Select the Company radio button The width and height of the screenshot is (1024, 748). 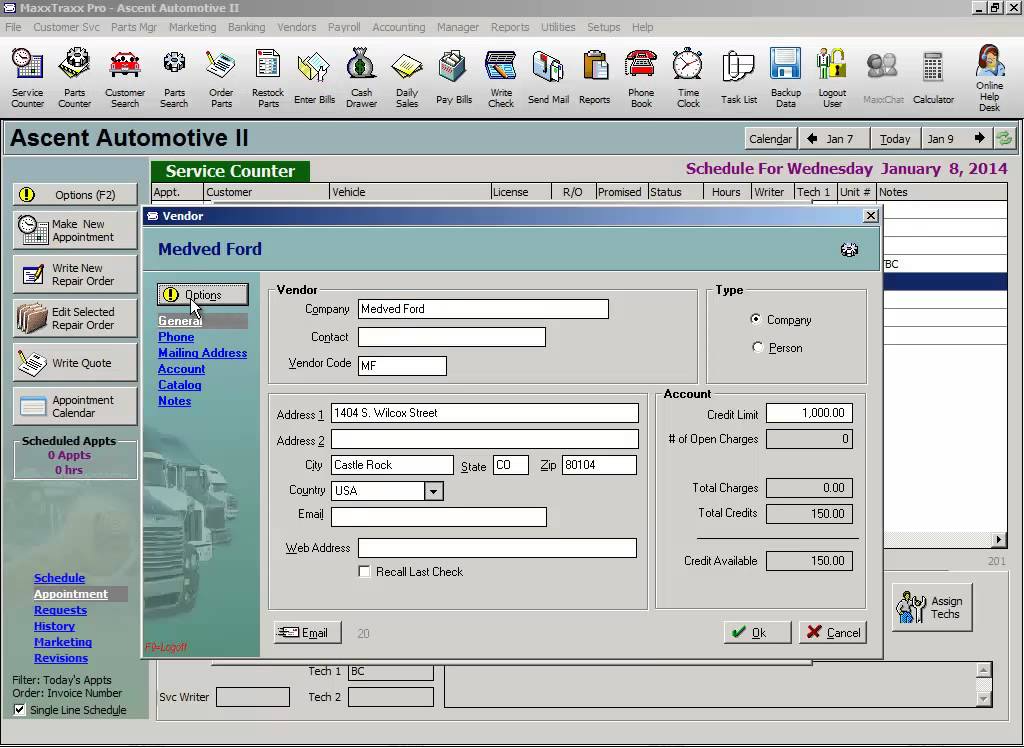(756, 320)
